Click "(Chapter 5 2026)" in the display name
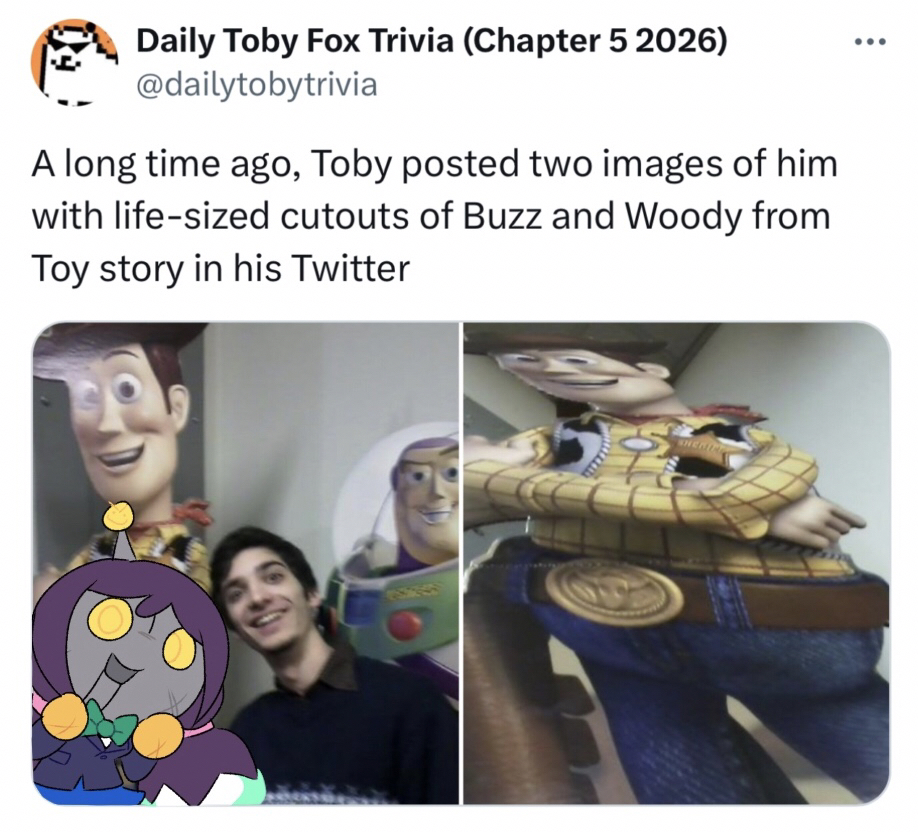This screenshot has width=918, height=832. point(596,43)
